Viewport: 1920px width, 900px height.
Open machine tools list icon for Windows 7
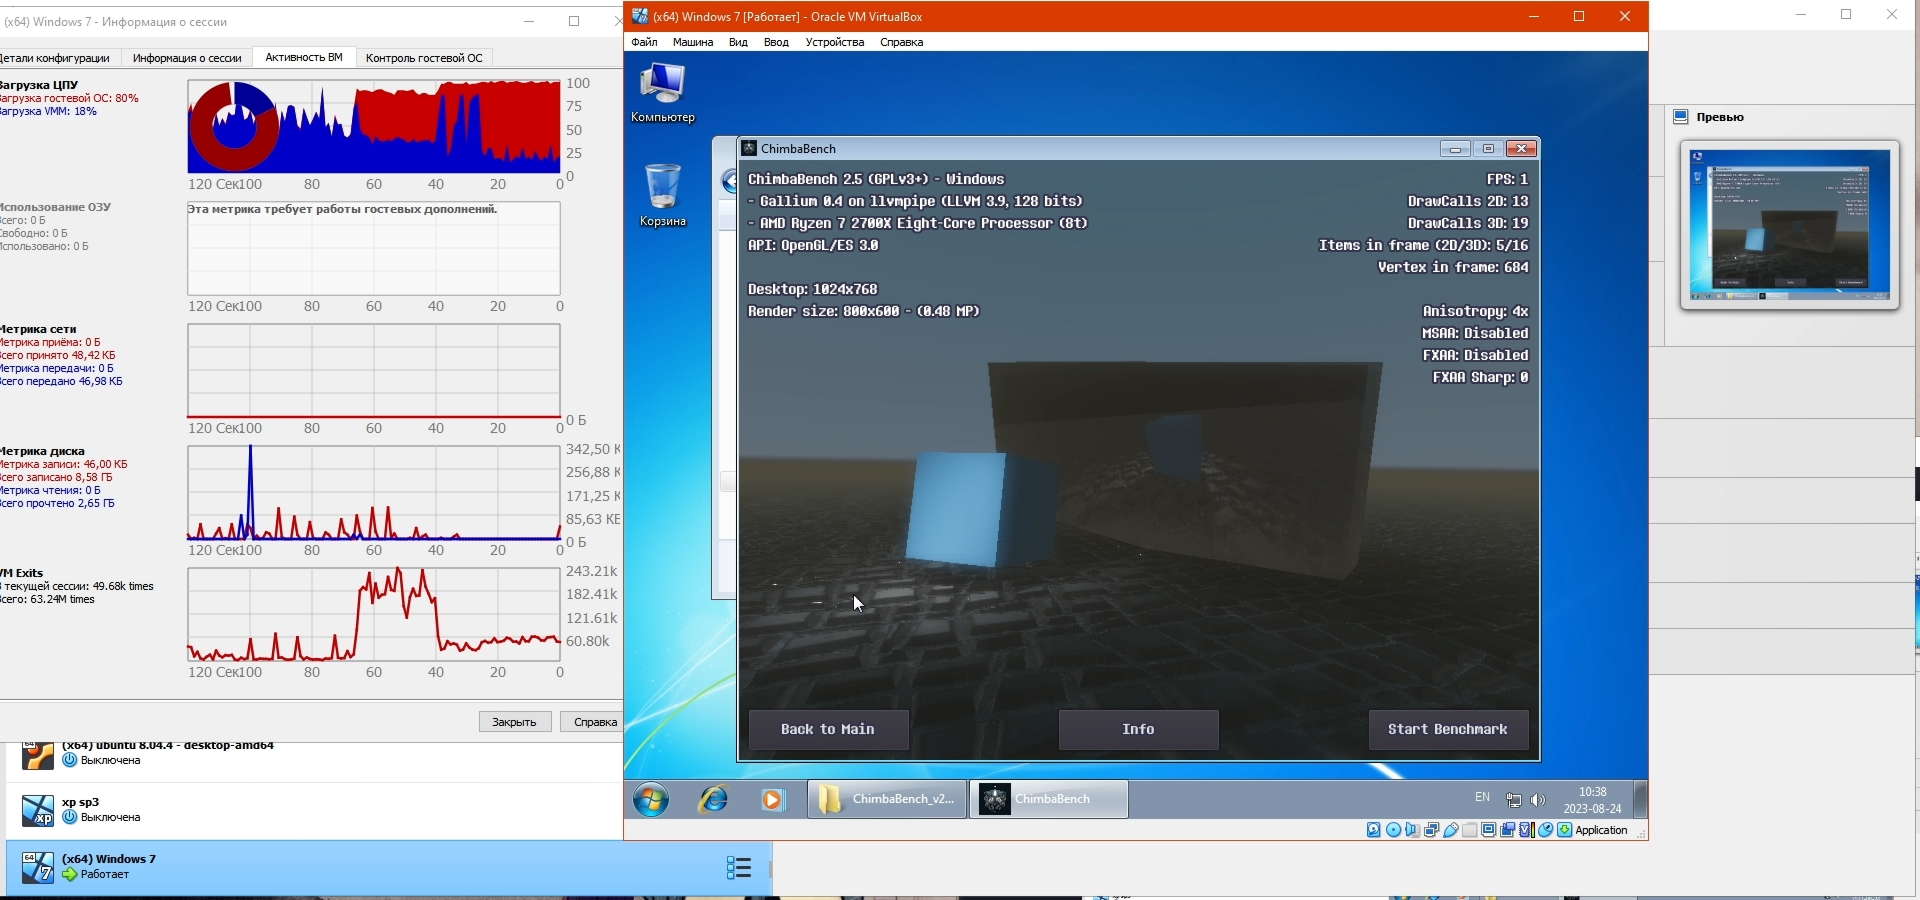[739, 867]
